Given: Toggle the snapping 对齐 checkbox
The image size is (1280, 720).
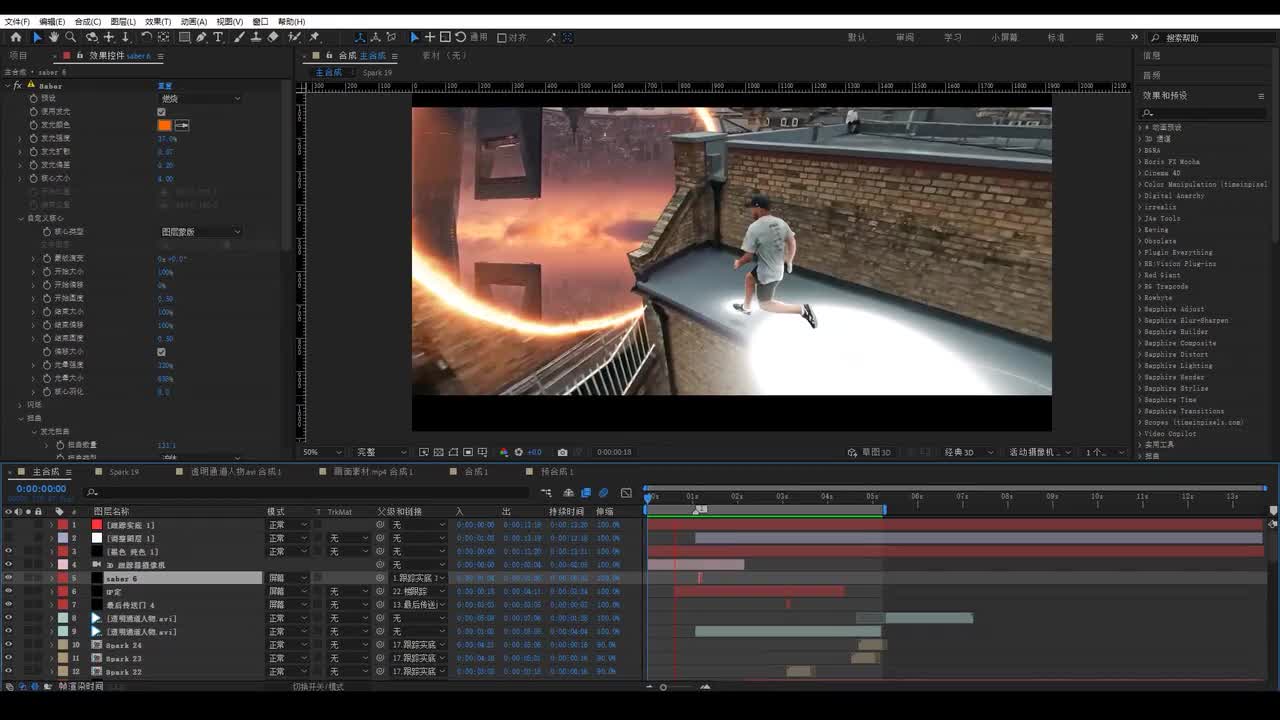Looking at the screenshot, I should [502, 37].
